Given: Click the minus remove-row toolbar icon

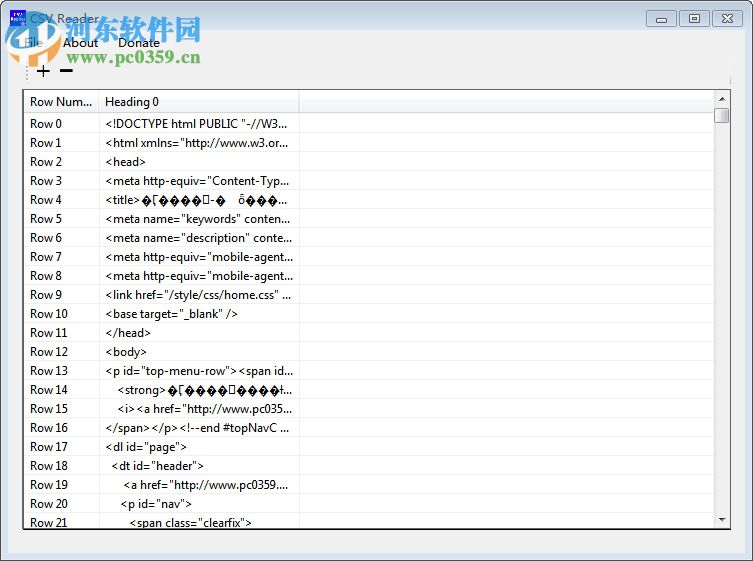Looking at the screenshot, I should [x=66, y=71].
